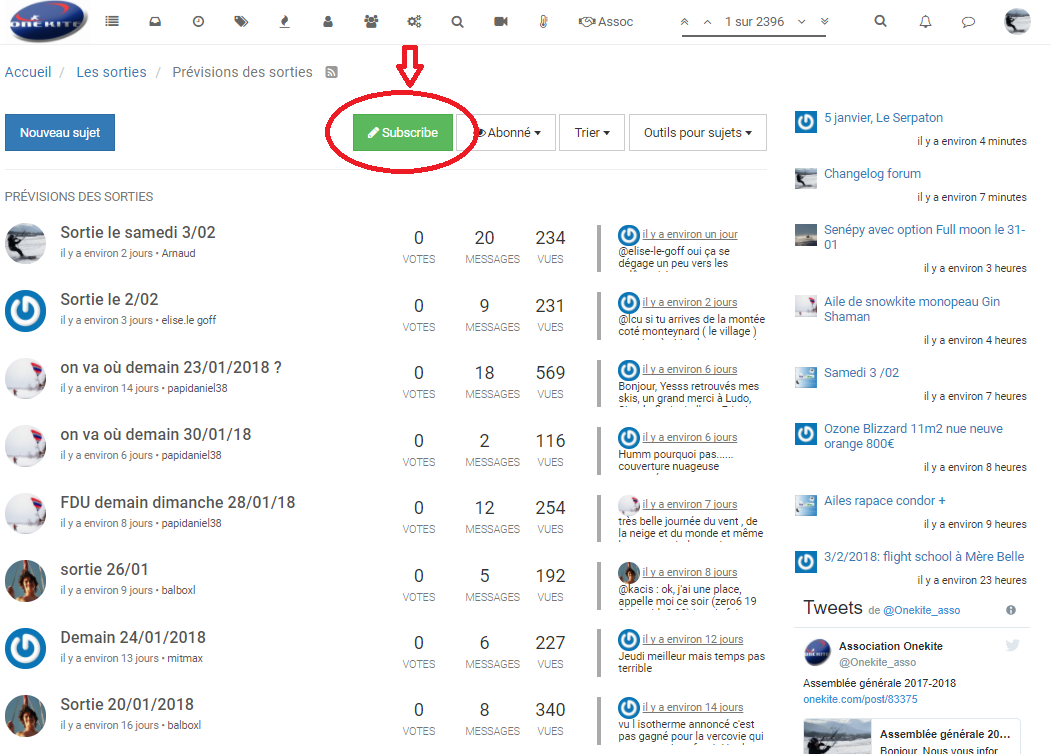Open the popular topics flame icon
The width and height of the screenshot is (1051, 754).
pyautogui.click(x=284, y=21)
